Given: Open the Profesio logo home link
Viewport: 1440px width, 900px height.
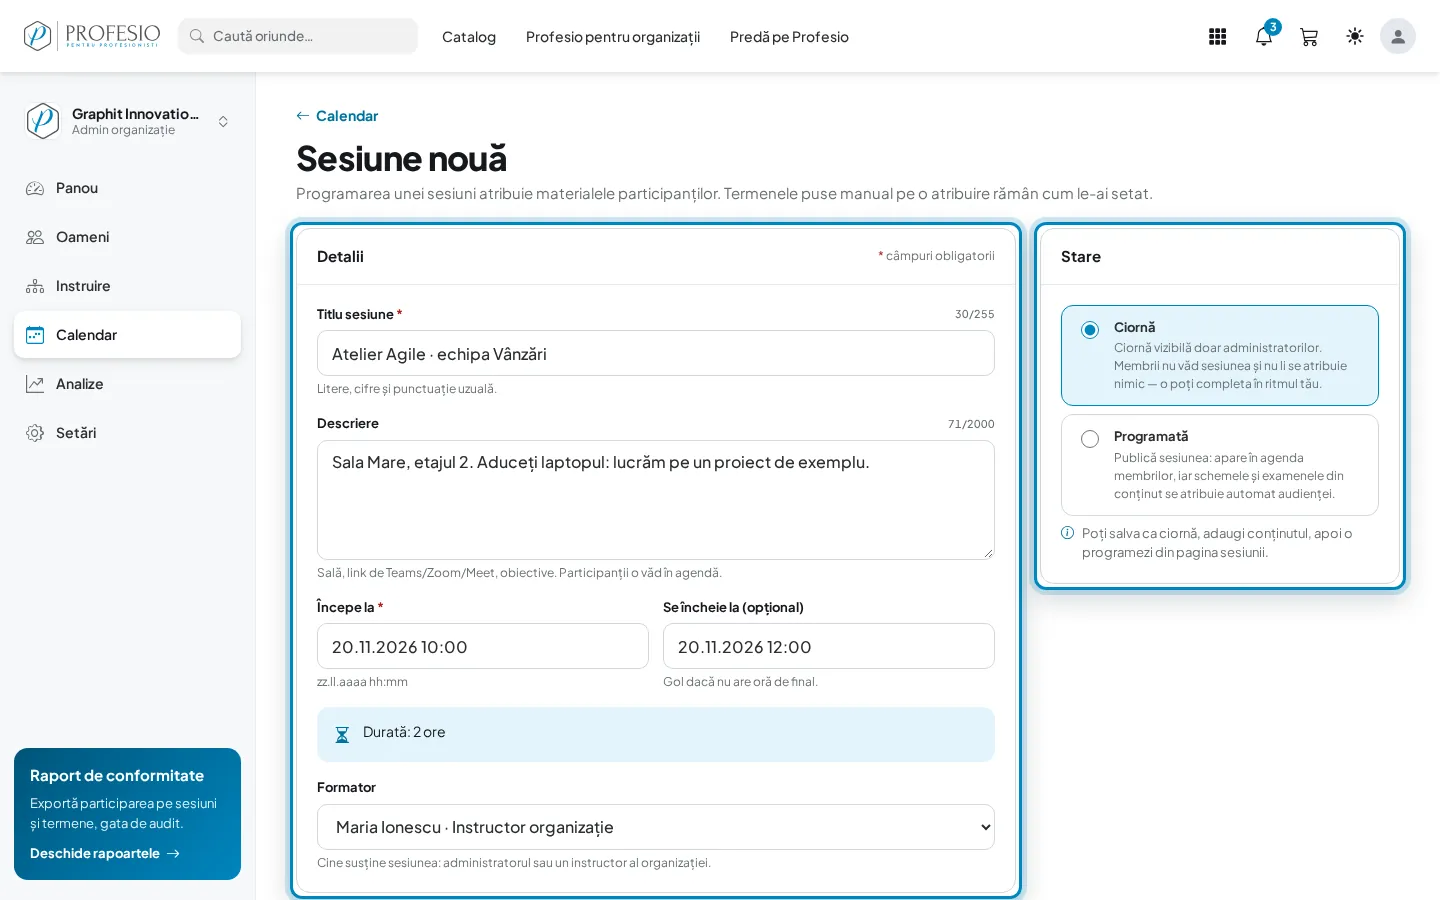Looking at the screenshot, I should tap(91, 36).
